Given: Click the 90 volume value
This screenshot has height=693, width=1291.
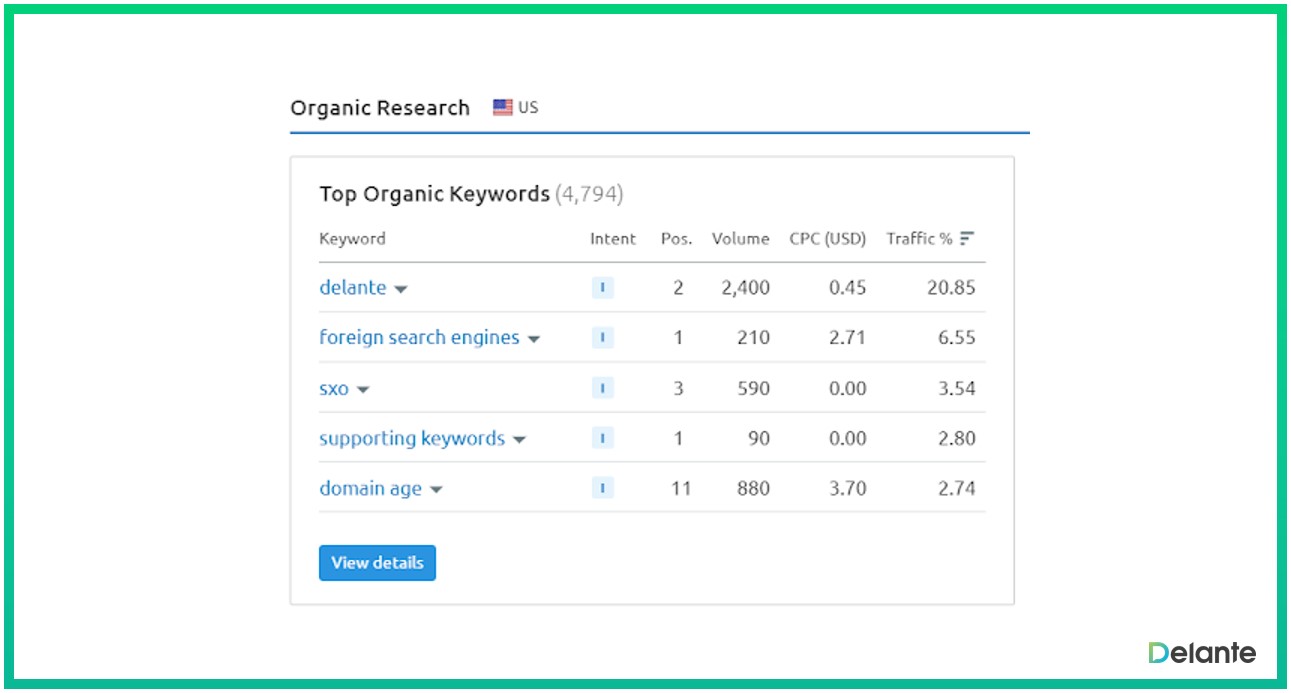Looking at the screenshot, I should [759, 438].
